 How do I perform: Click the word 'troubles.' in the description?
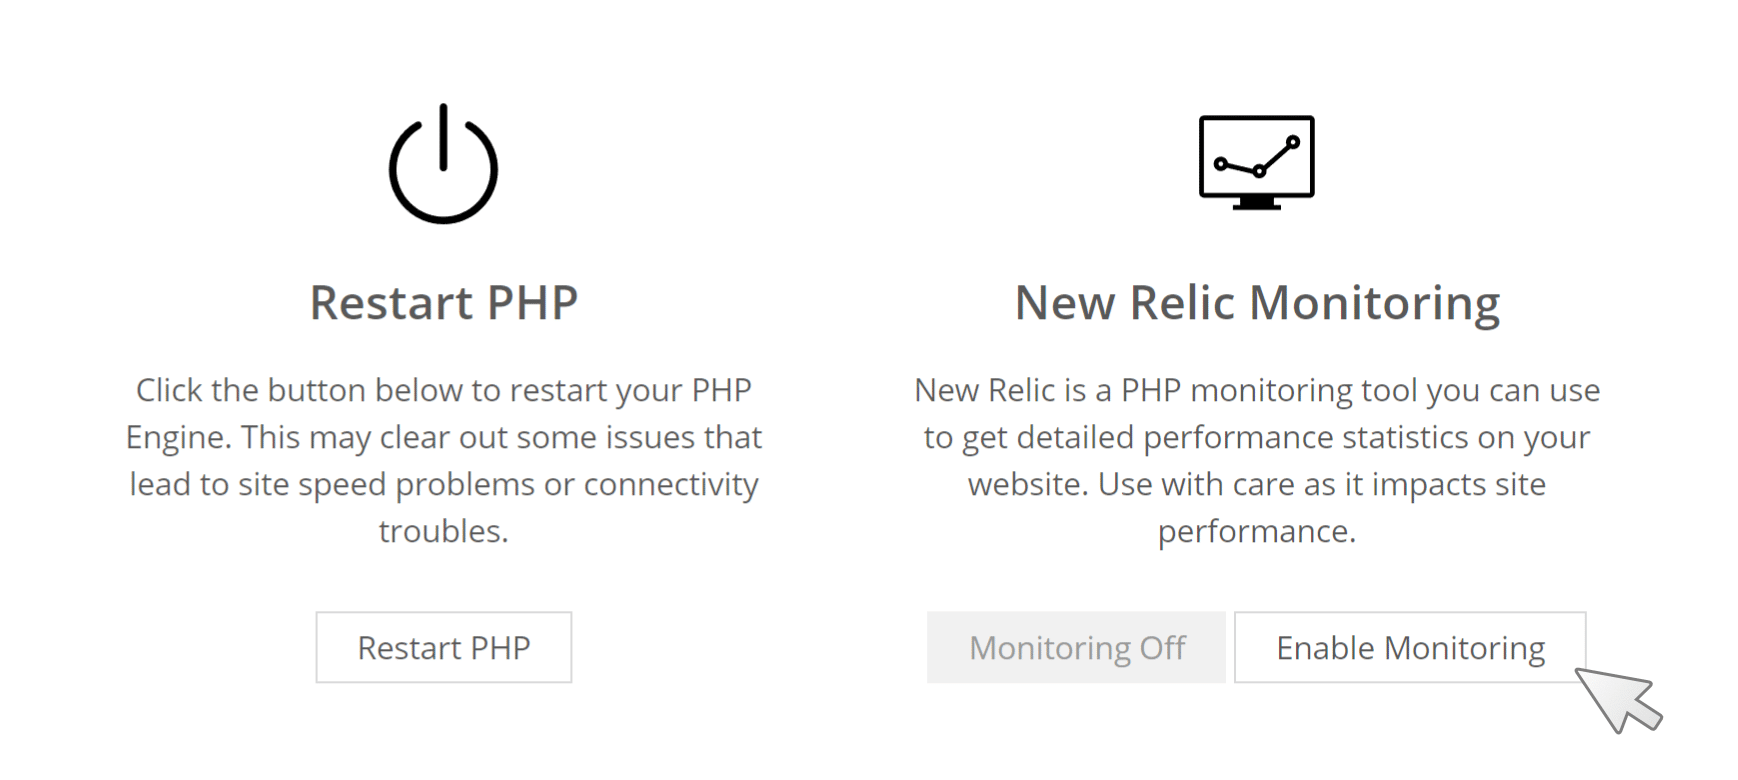pos(444,530)
